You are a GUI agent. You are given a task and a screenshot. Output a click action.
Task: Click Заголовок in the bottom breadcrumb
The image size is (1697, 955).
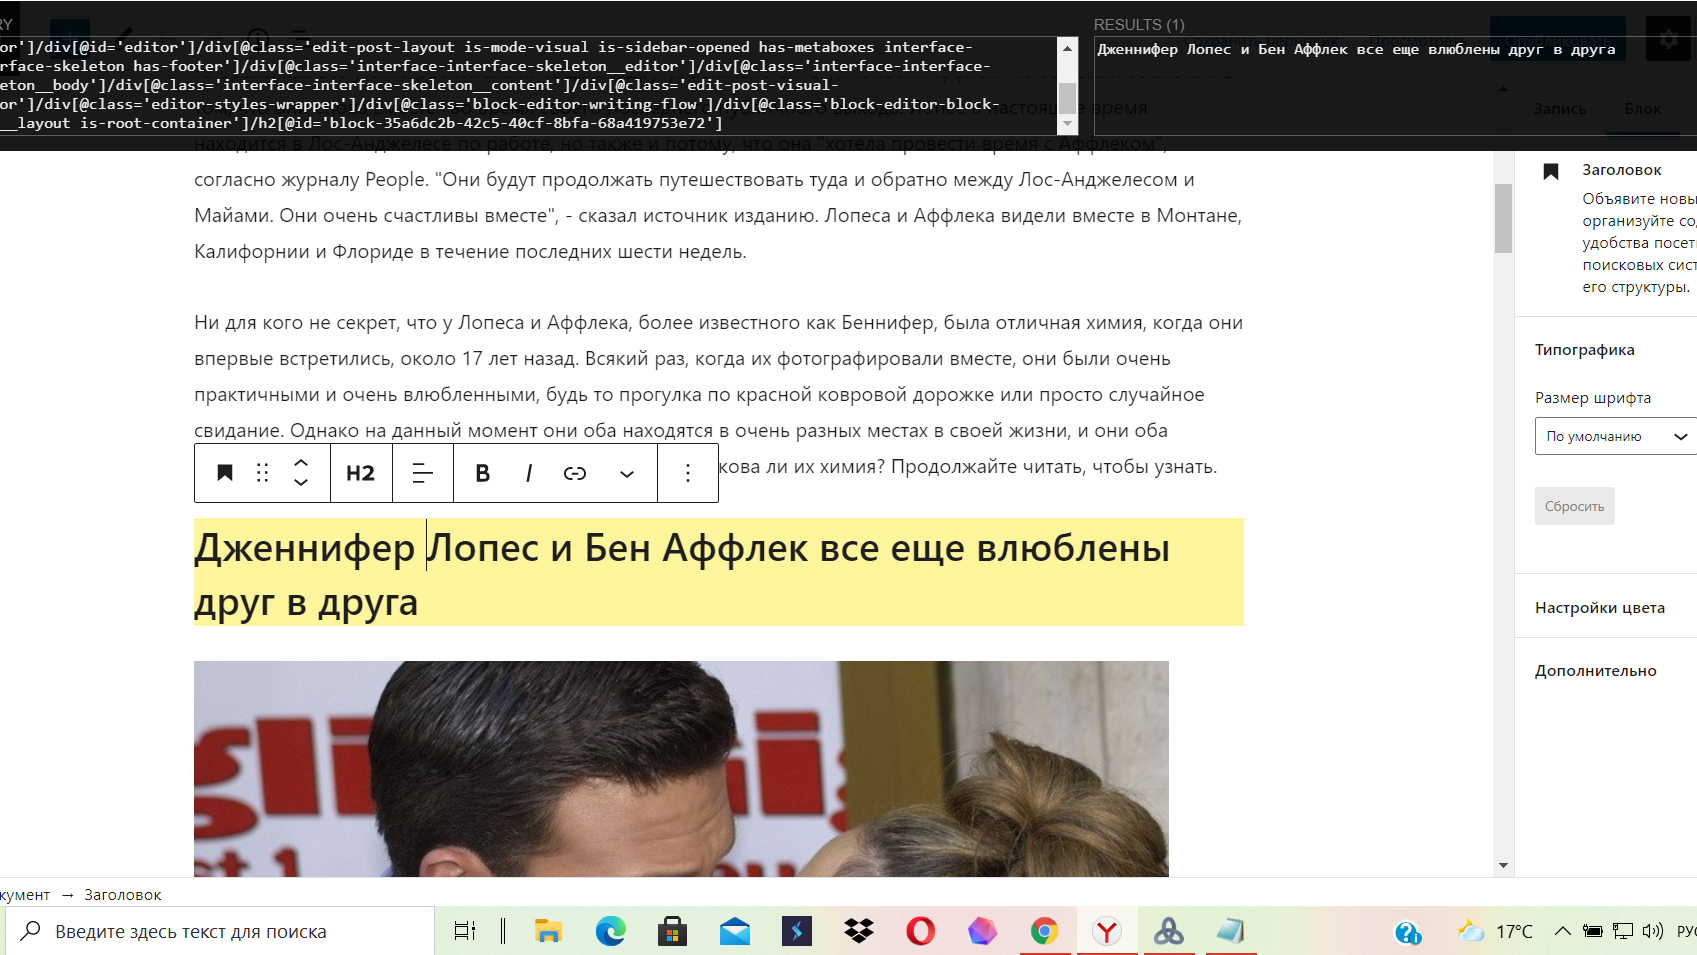click(x=123, y=895)
